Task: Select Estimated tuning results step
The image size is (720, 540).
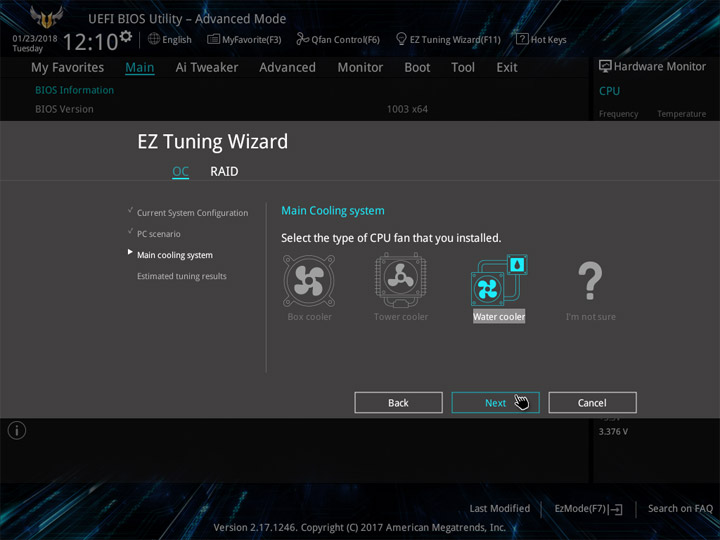Action: 181,276
